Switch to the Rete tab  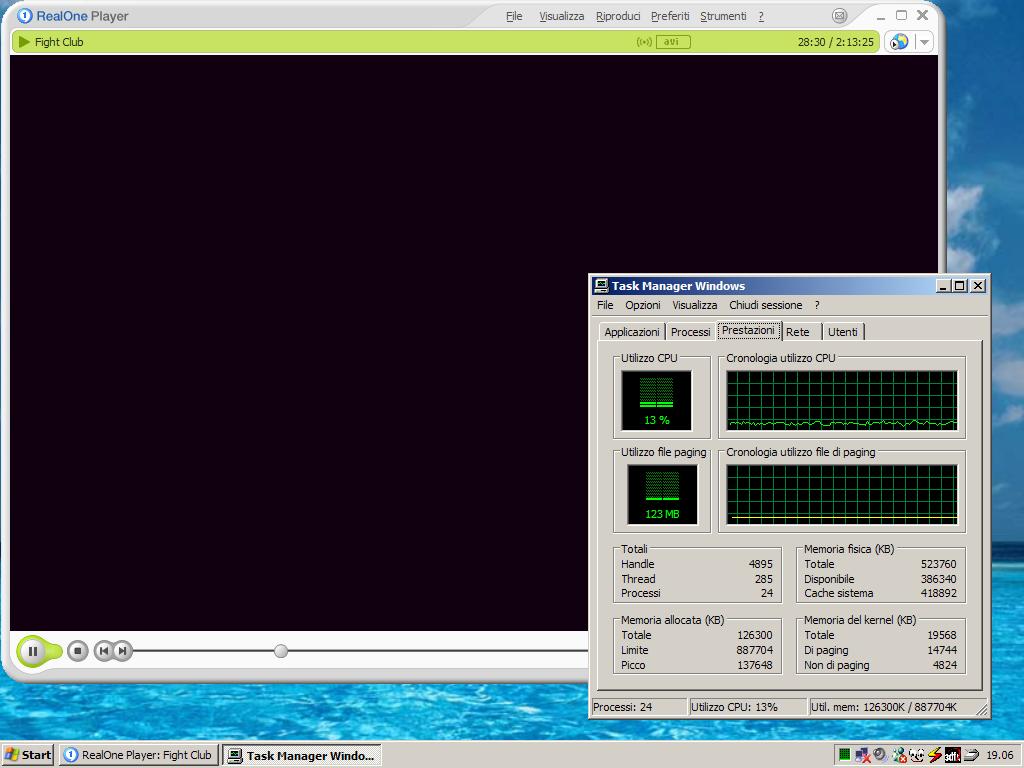click(797, 332)
